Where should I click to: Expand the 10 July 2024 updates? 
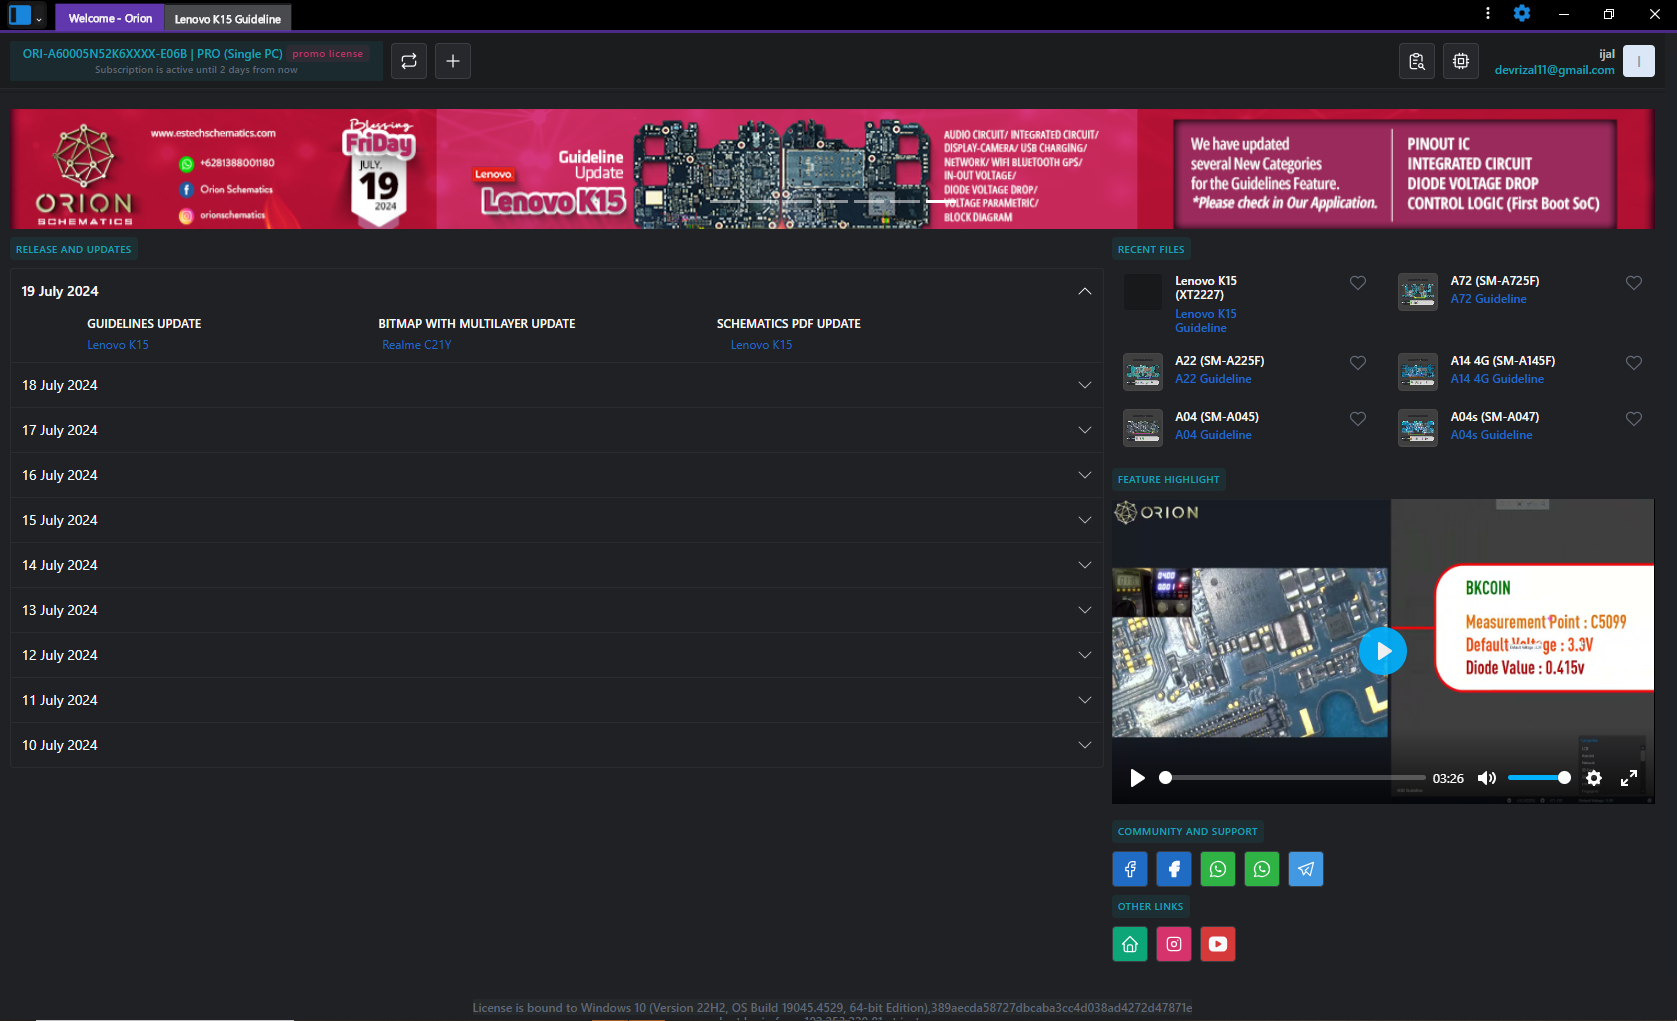coord(557,745)
